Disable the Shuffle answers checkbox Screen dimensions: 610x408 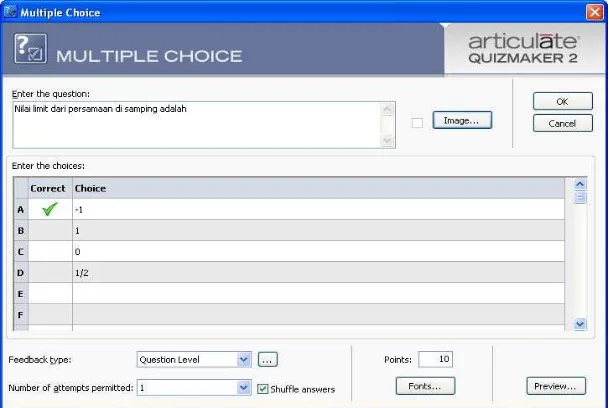coord(263,389)
